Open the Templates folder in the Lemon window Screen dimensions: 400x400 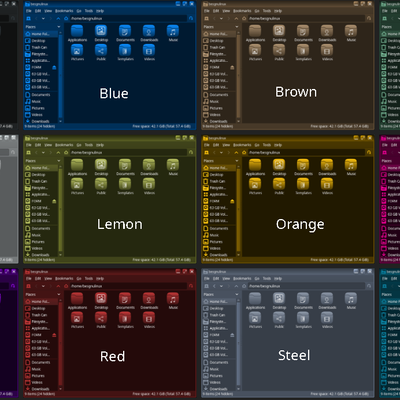point(125,184)
